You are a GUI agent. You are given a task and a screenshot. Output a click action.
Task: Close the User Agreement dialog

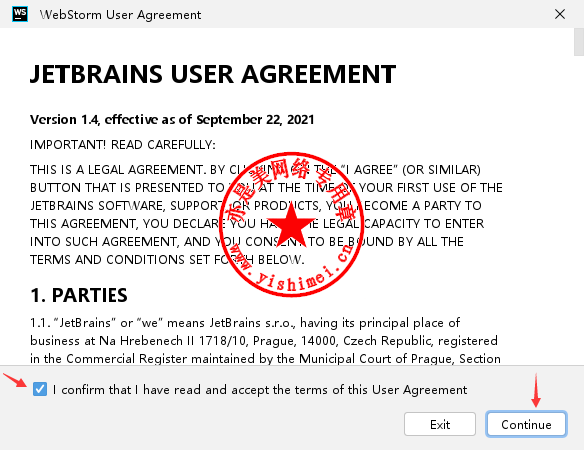click(559, 14)
